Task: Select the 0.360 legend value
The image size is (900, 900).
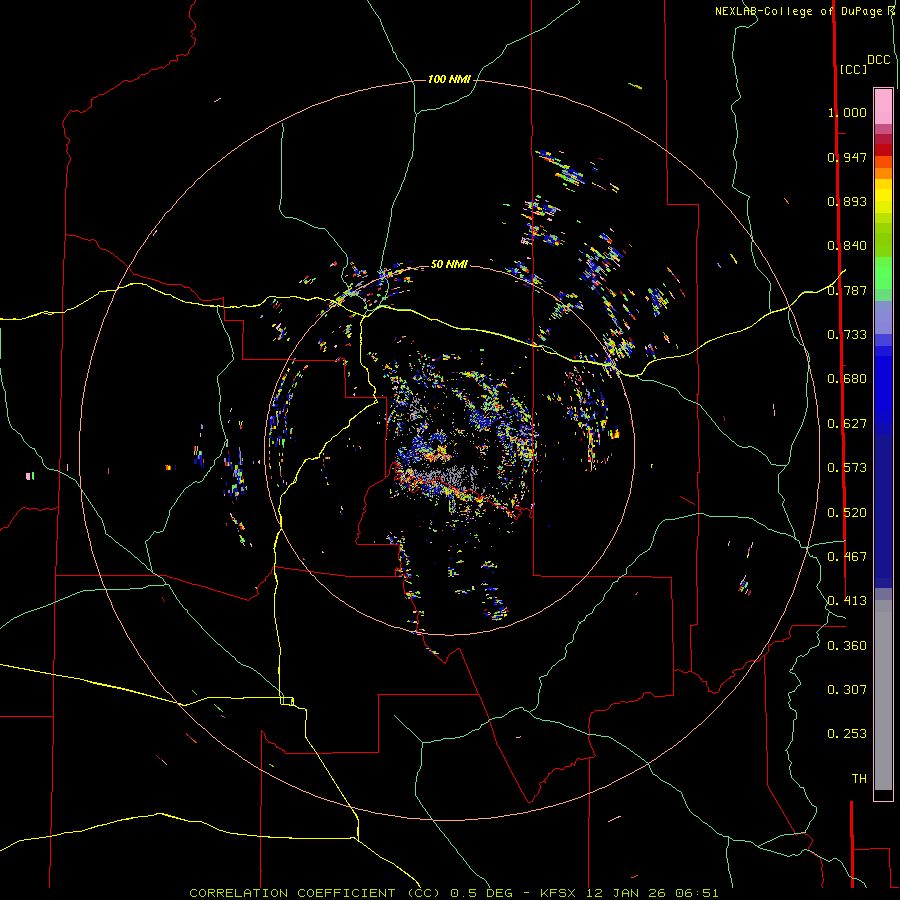Action: [x=847, y=646]
